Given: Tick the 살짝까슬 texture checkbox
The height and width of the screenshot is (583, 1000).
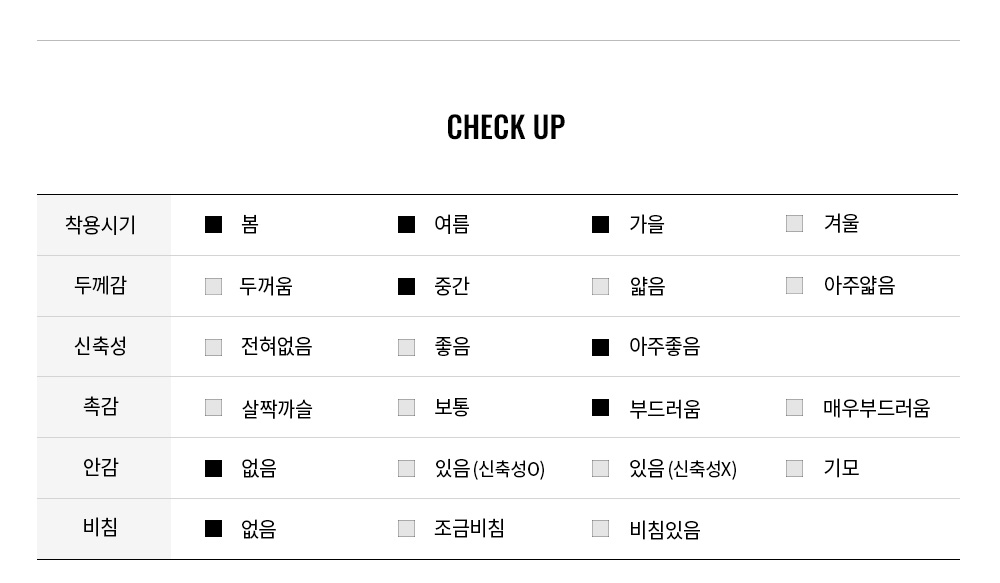Looking at the screenshot, I should (x=213, y=407).
